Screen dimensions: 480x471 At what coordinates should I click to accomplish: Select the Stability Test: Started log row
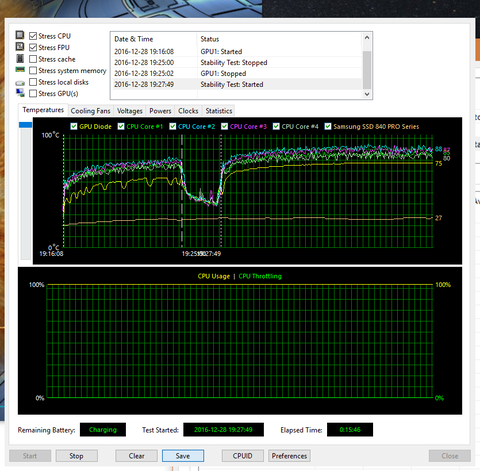pos(237,84)
